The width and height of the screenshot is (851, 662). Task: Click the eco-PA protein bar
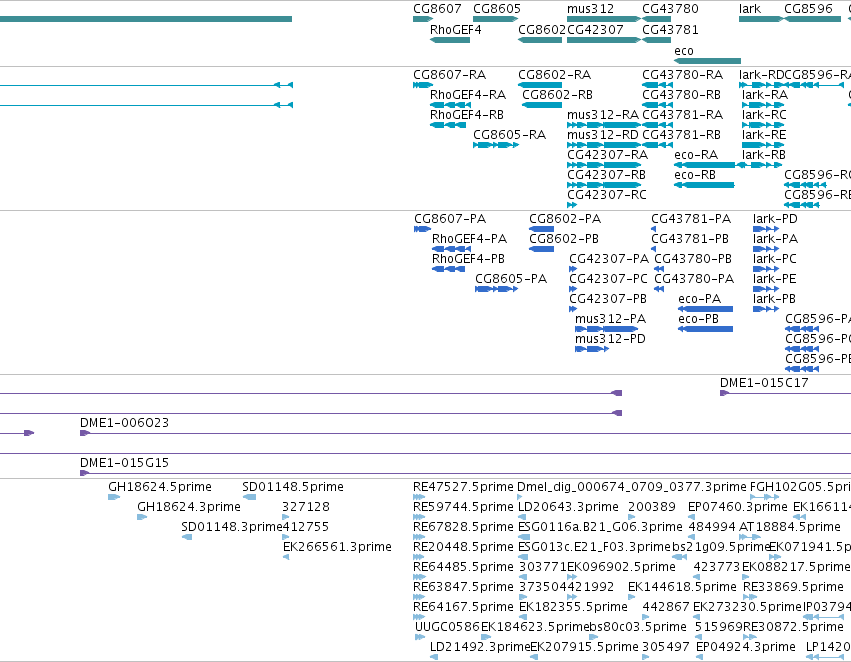click(x=706, y=309)
